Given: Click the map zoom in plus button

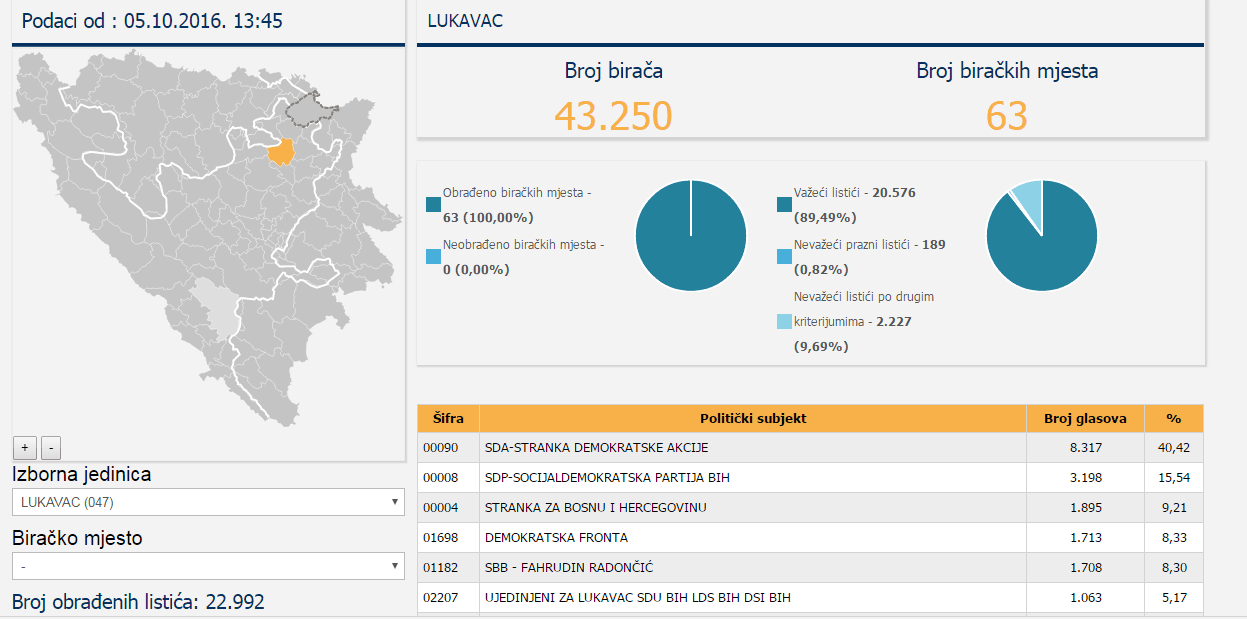Looking at the screenshot, I should click(x=25, y=448).
